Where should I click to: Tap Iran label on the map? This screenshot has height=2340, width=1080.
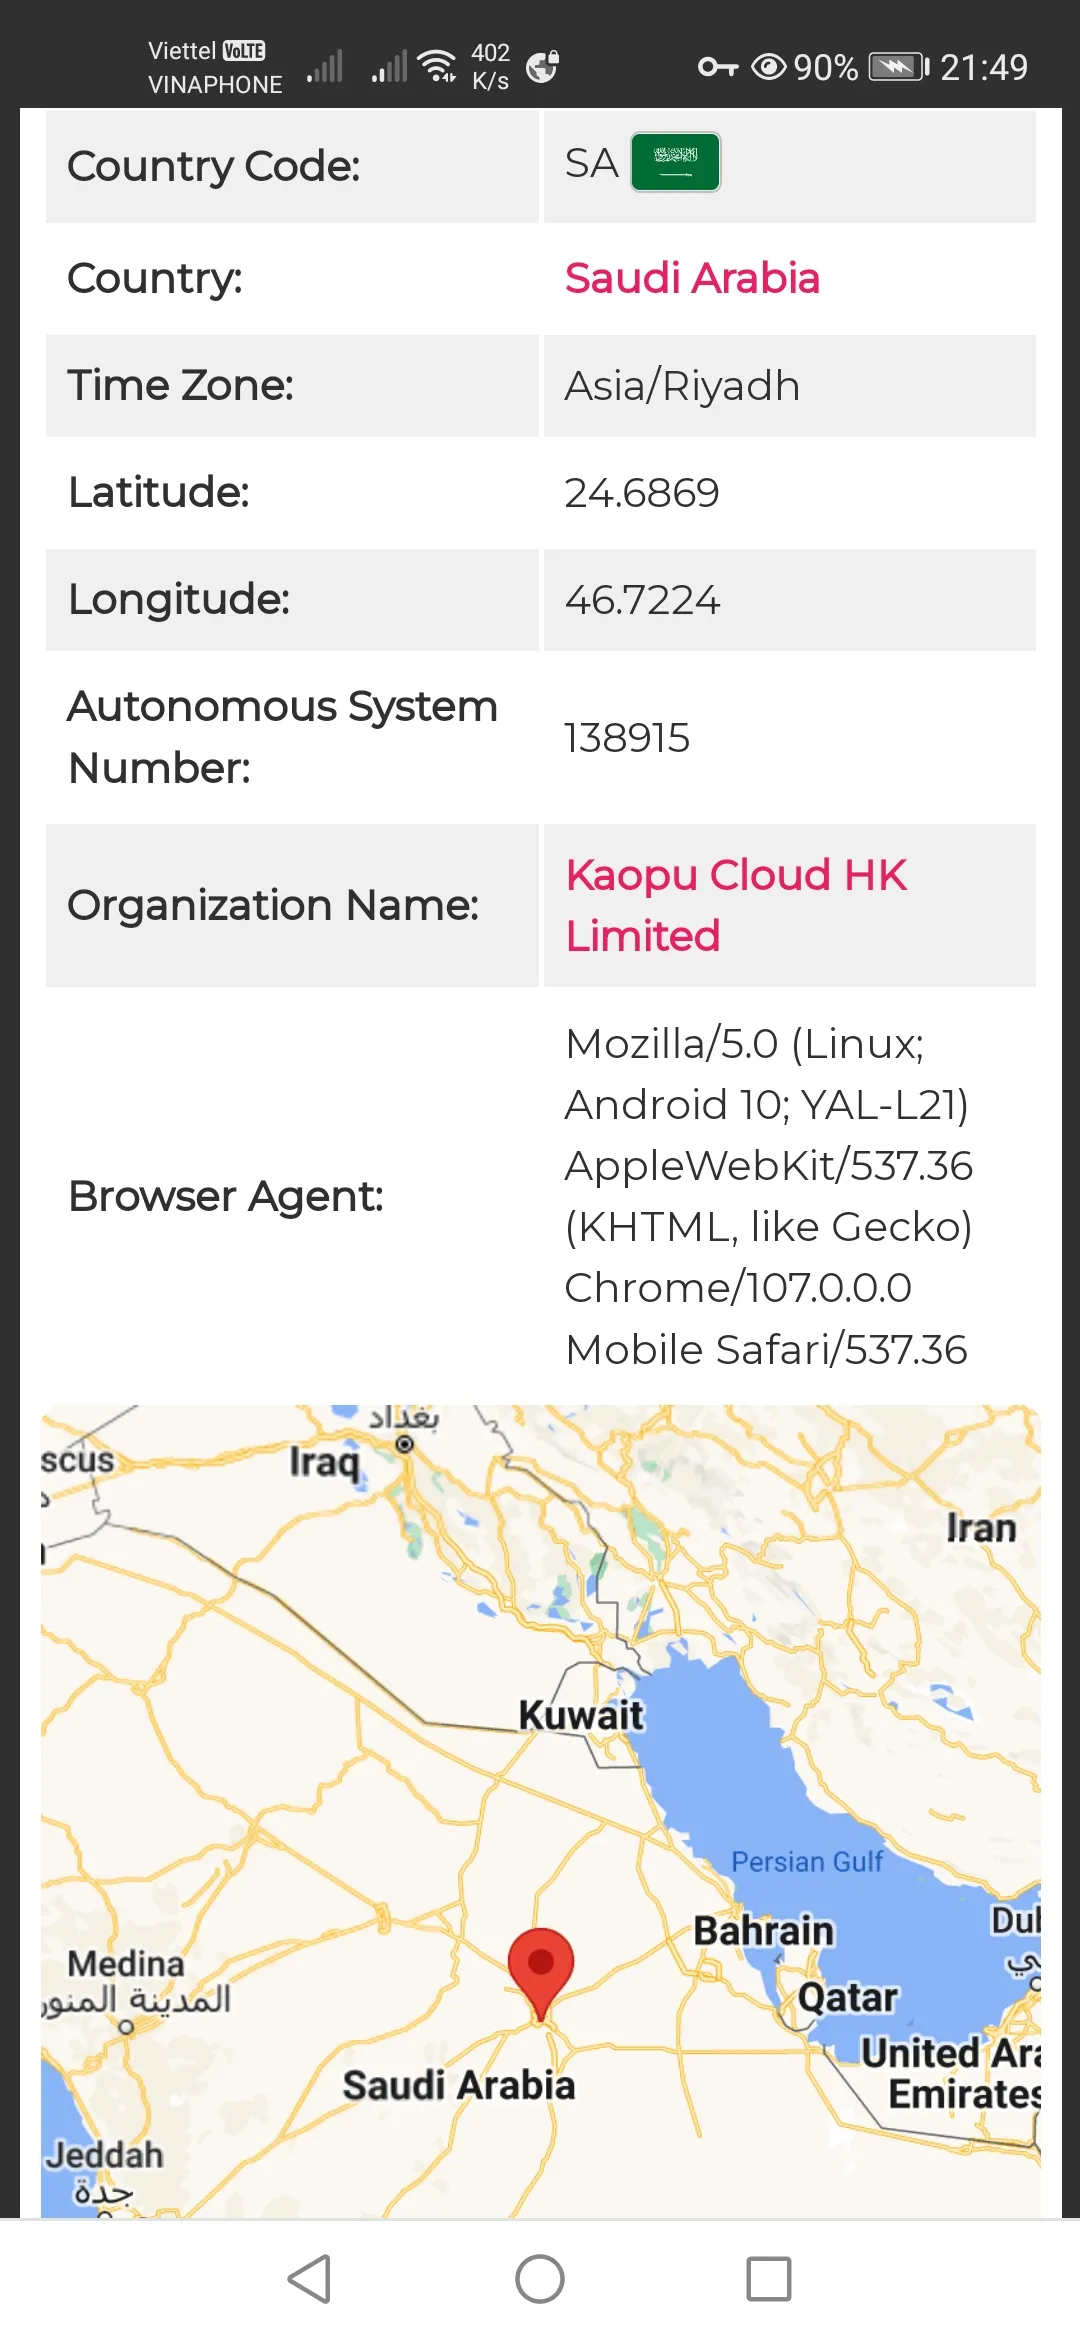coord(981,1528)
